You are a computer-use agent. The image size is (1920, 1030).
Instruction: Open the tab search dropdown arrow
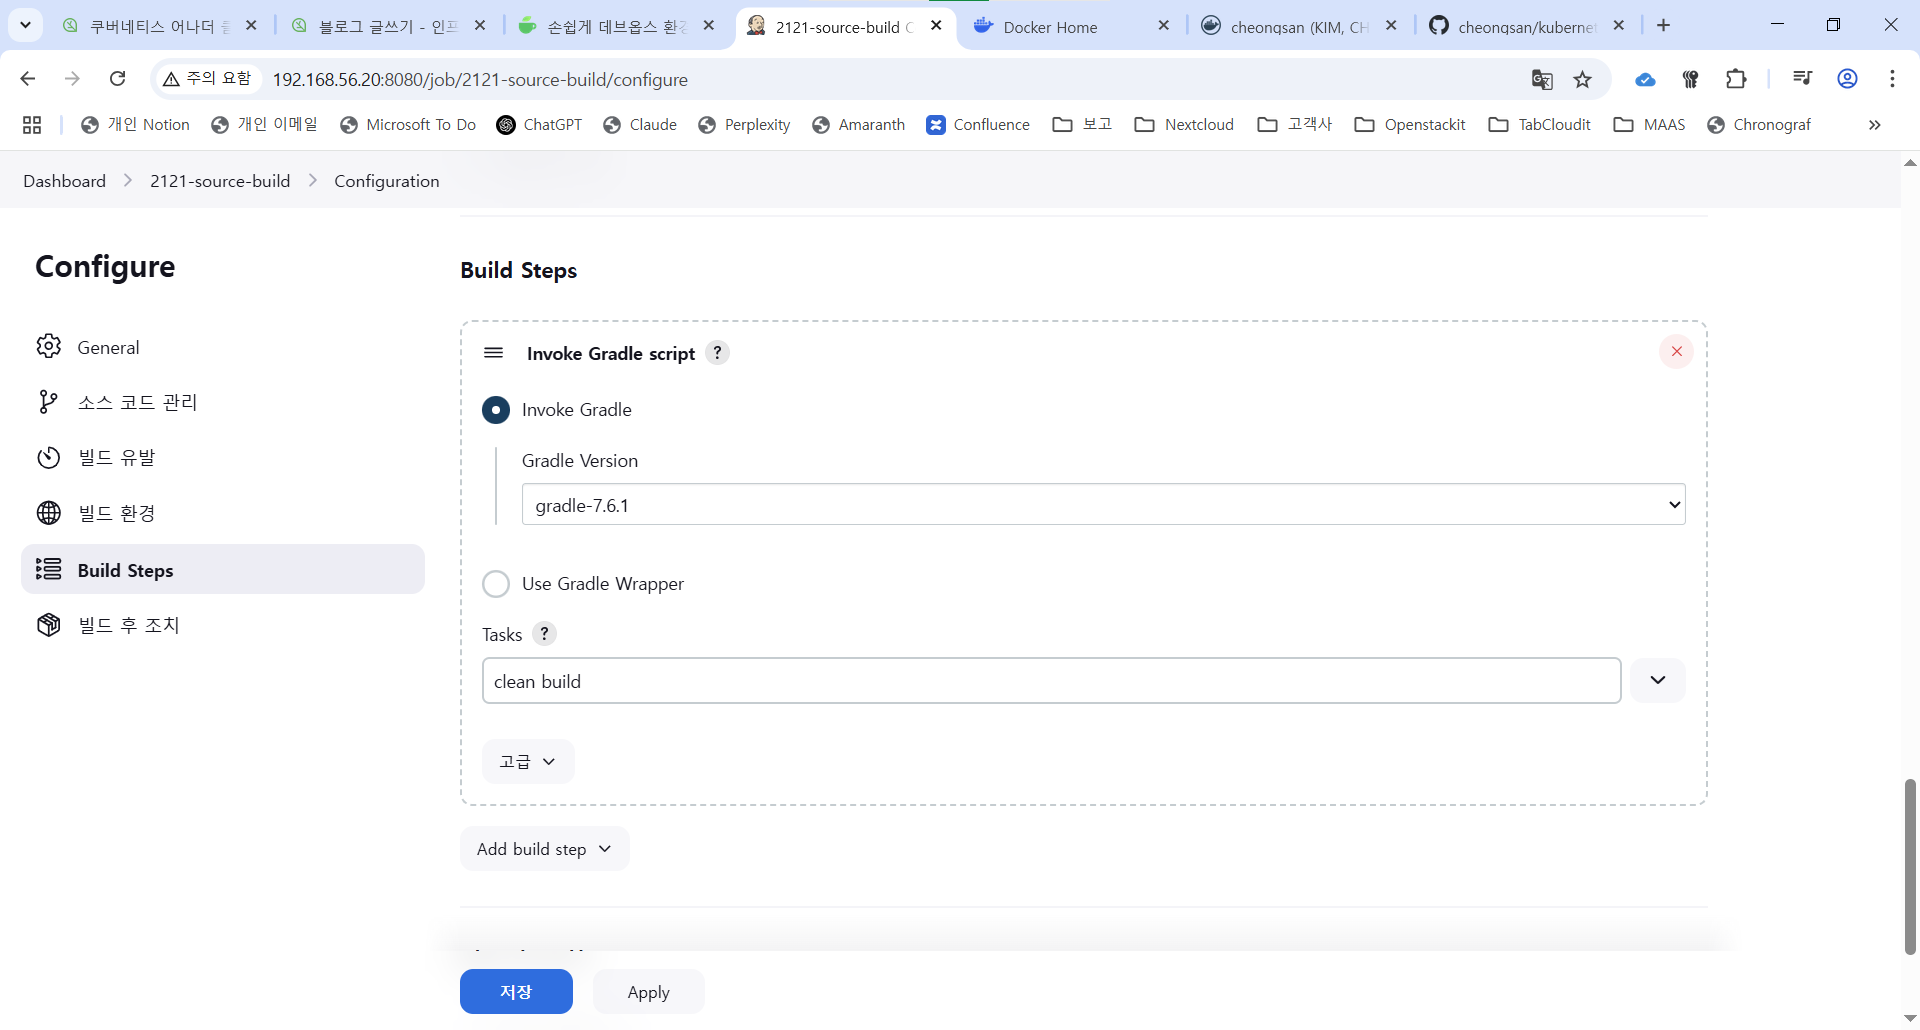pos(25,26)
